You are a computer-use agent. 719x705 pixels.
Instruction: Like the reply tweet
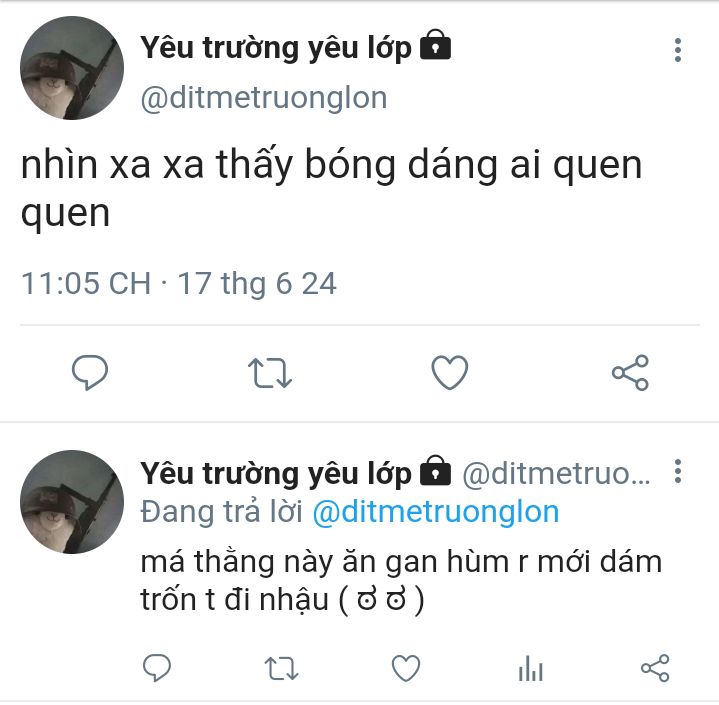coord(406,668)
